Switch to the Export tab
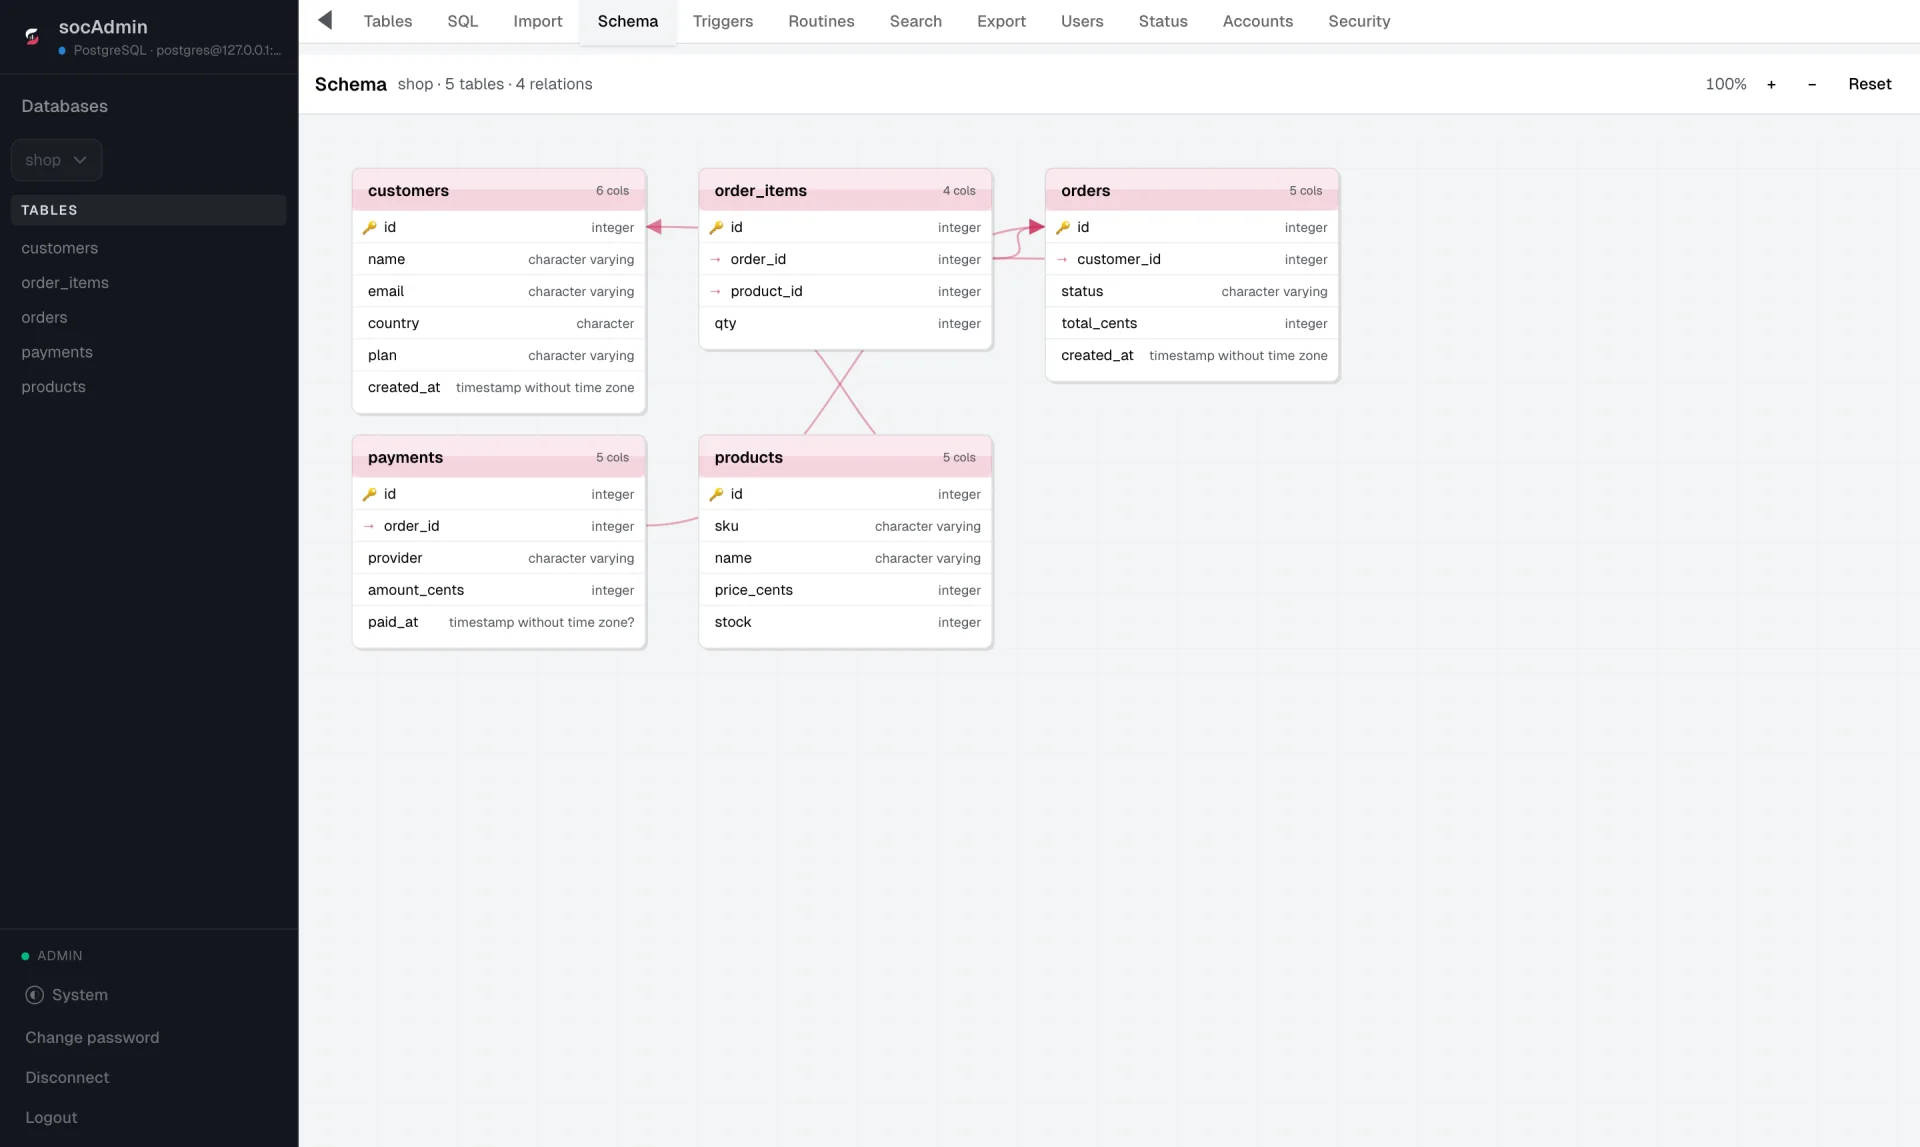The image size is (1920, 1147). 1001,21
